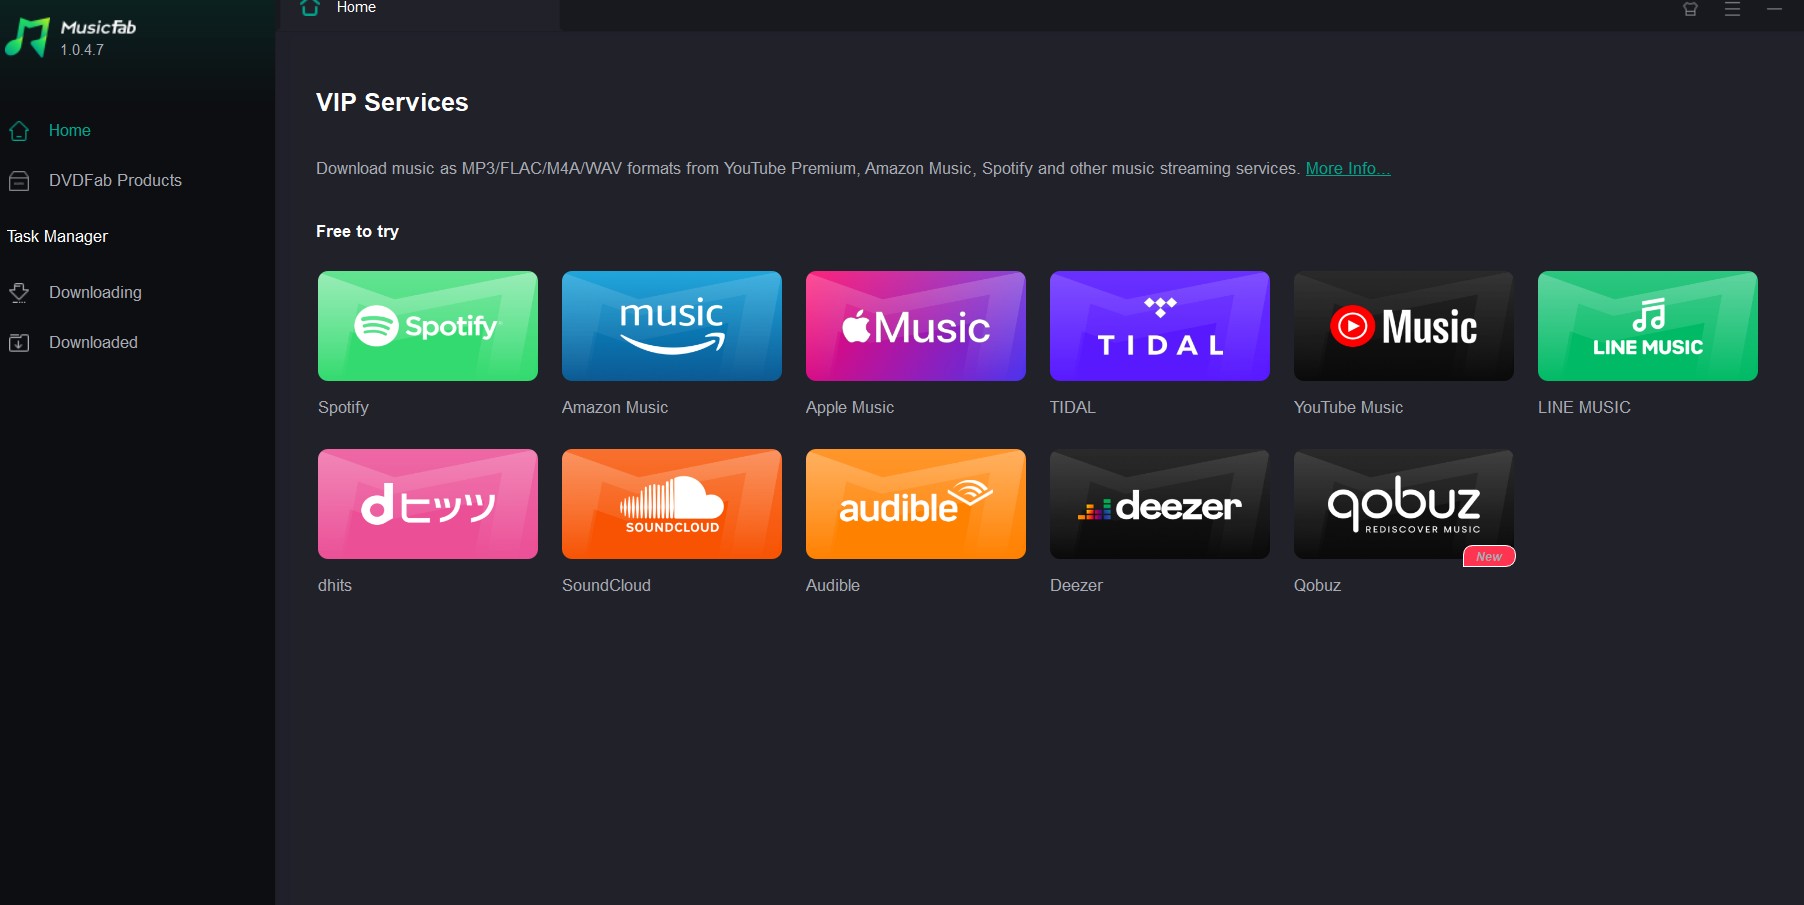Screen dimensions: 1804x905
Task: Click the dhits label text
Action: pyautogui.click(x=335, y=586)
